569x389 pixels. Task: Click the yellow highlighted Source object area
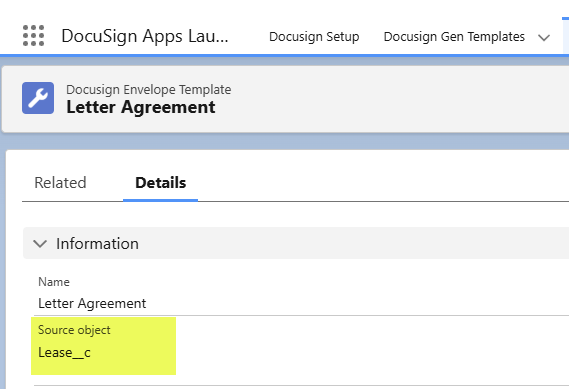pos(103,346)
